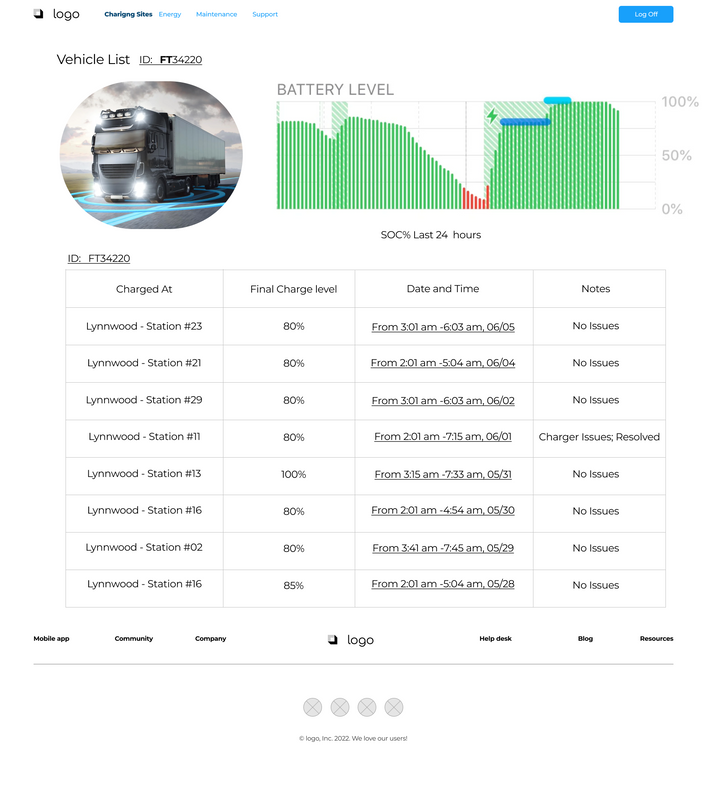Click the SOC% Last 24 hours caption
The height and width of the screenshot is (794, 707).
coord(431,235)
